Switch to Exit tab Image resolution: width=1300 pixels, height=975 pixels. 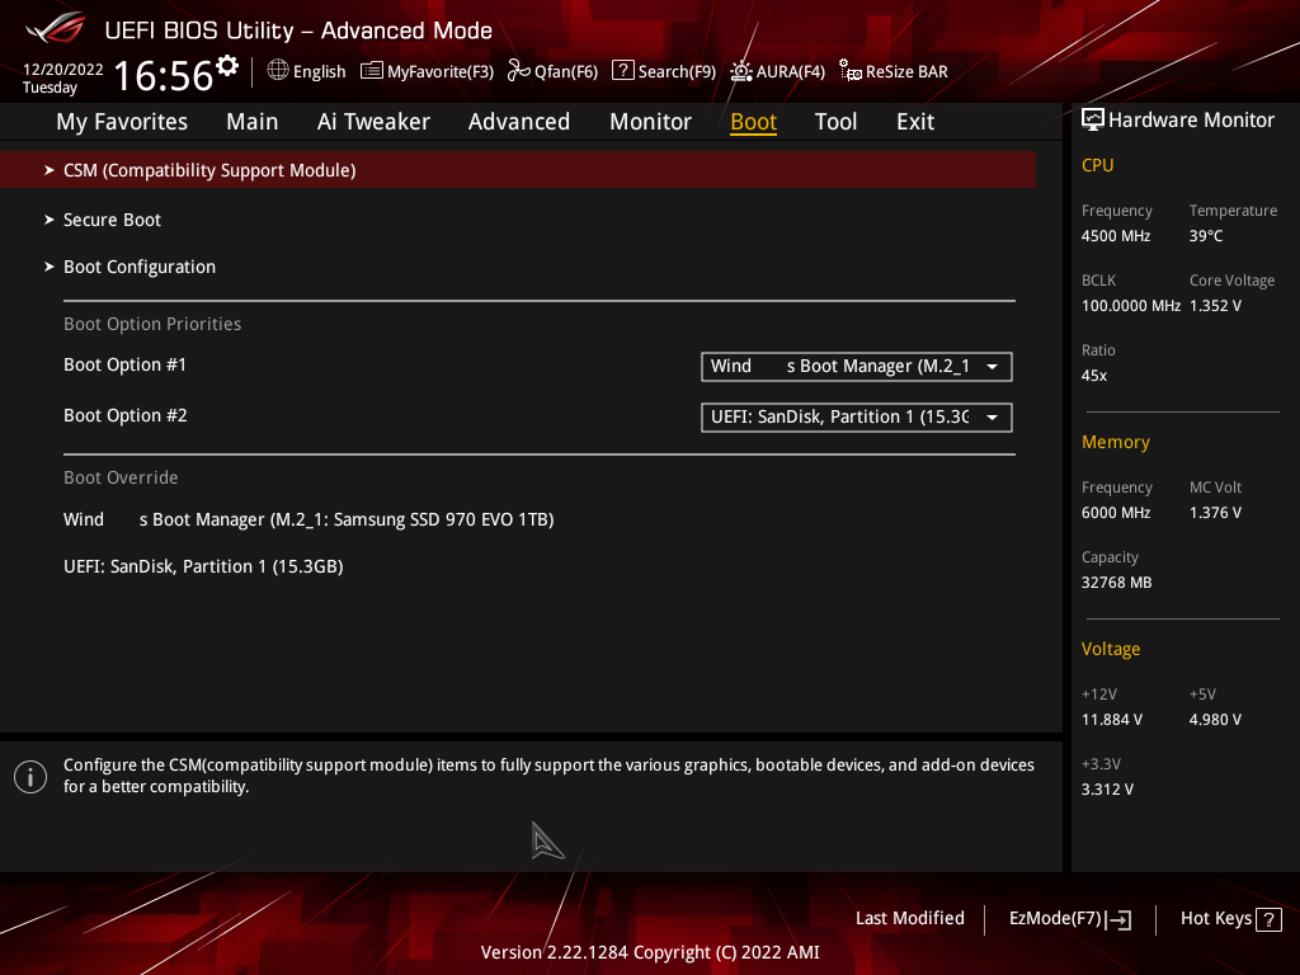pyautogui.click(x=915, y=122)
